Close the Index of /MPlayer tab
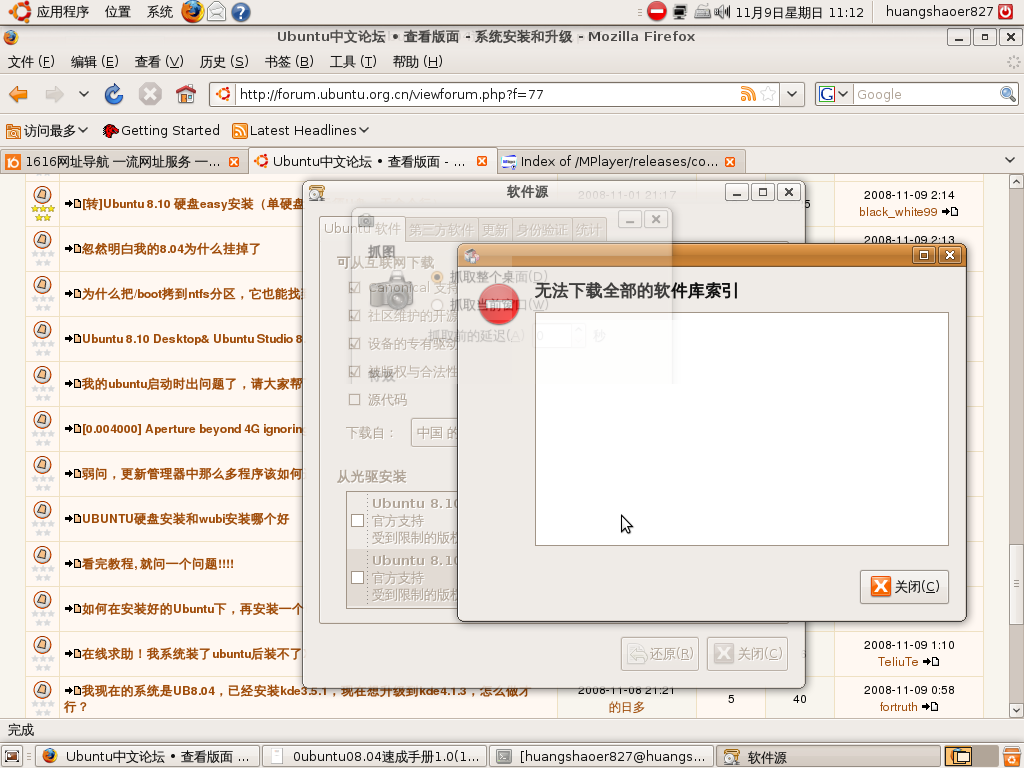The height and width of the screenshot is (768, 1024). click(x=730, y=162)
